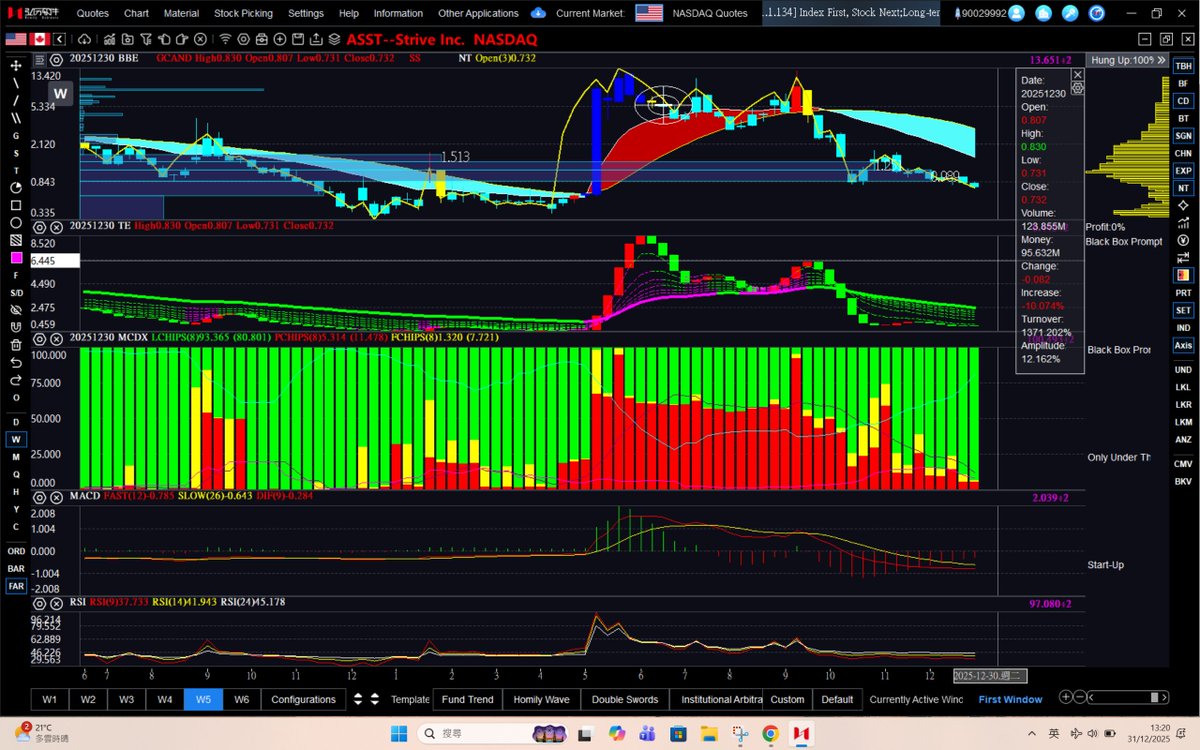1200x750 pixels.
Task: Open the Settings menu
Action: (x=306, y=13)
